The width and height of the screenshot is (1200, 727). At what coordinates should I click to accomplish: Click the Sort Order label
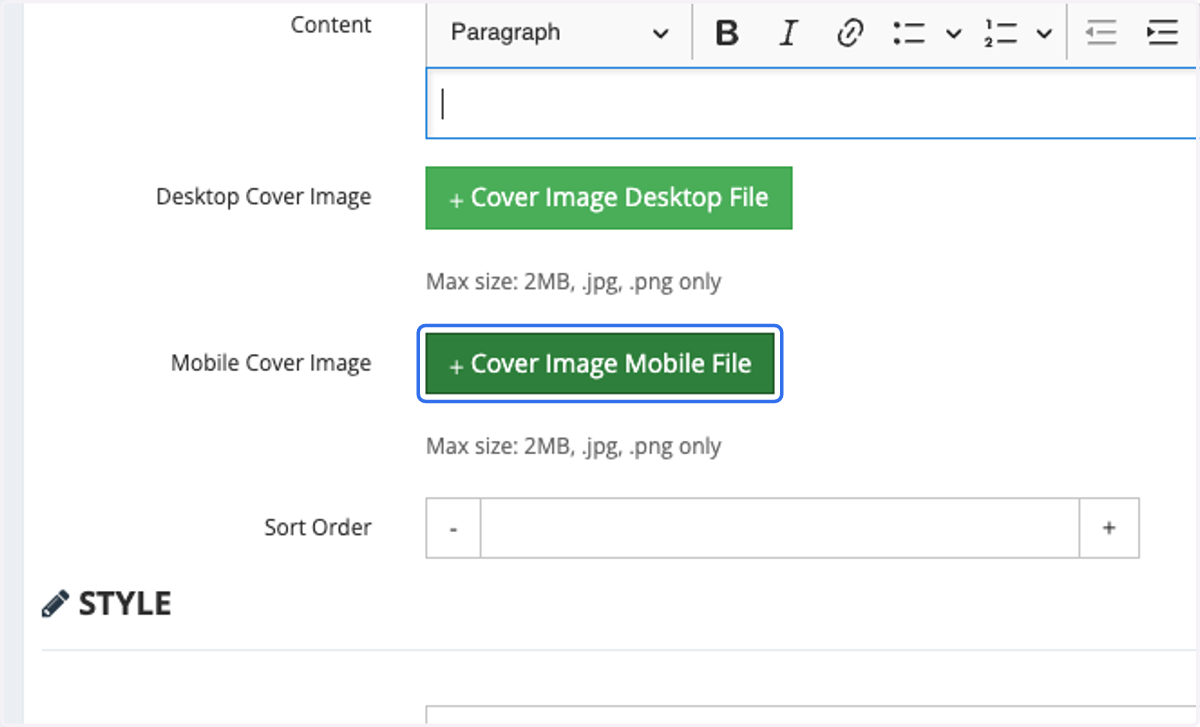point(317,527)
